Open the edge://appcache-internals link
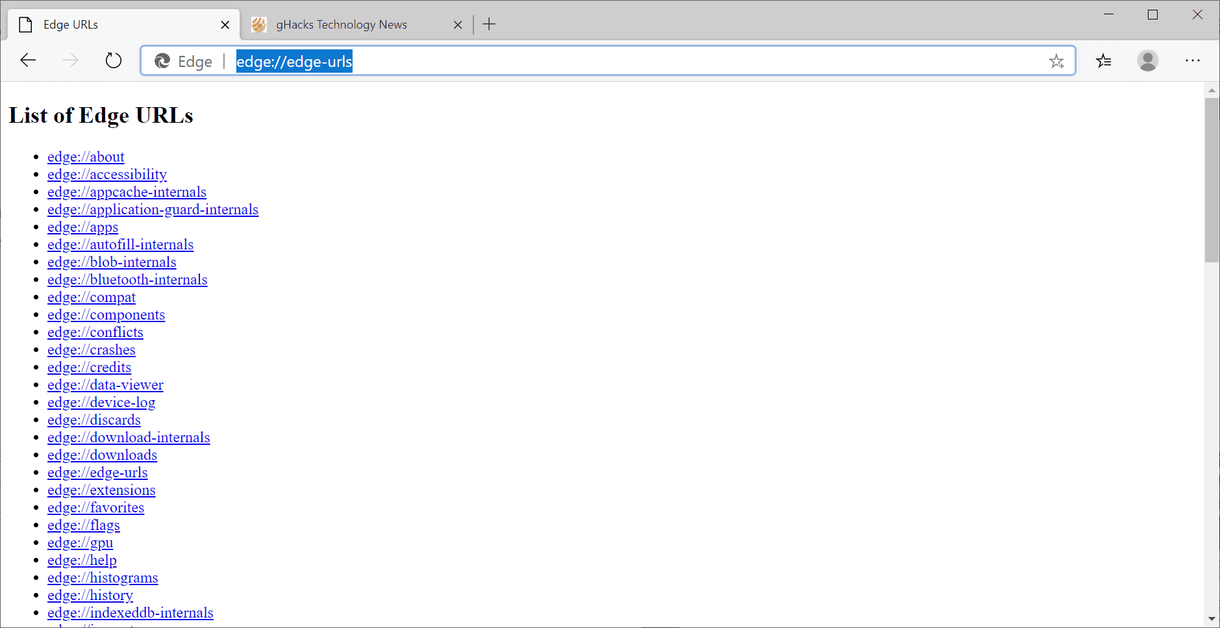The height and width of the screenshot is (628, 1220). tap(127, 192)
